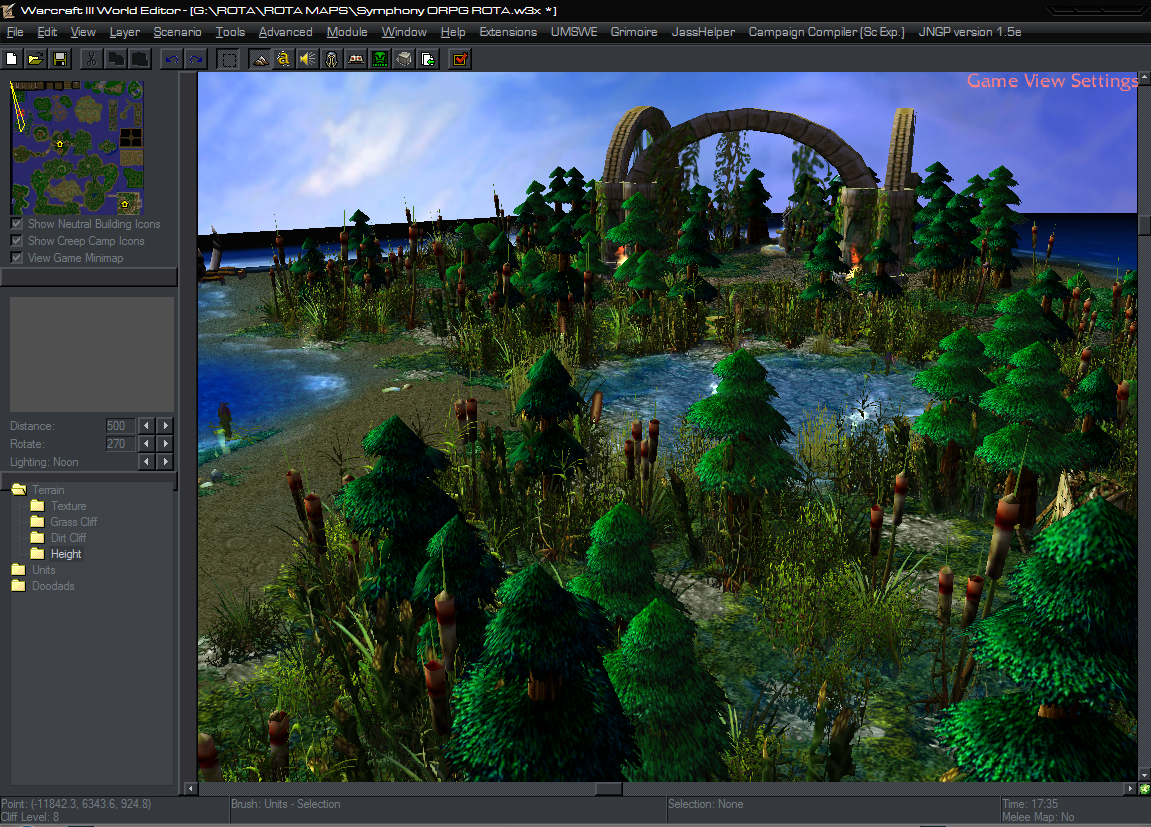This screenshot has height=827, width=1151.
Task: Click the horizontal scrollbar thumb under viewport
Action: coord(609,789)
